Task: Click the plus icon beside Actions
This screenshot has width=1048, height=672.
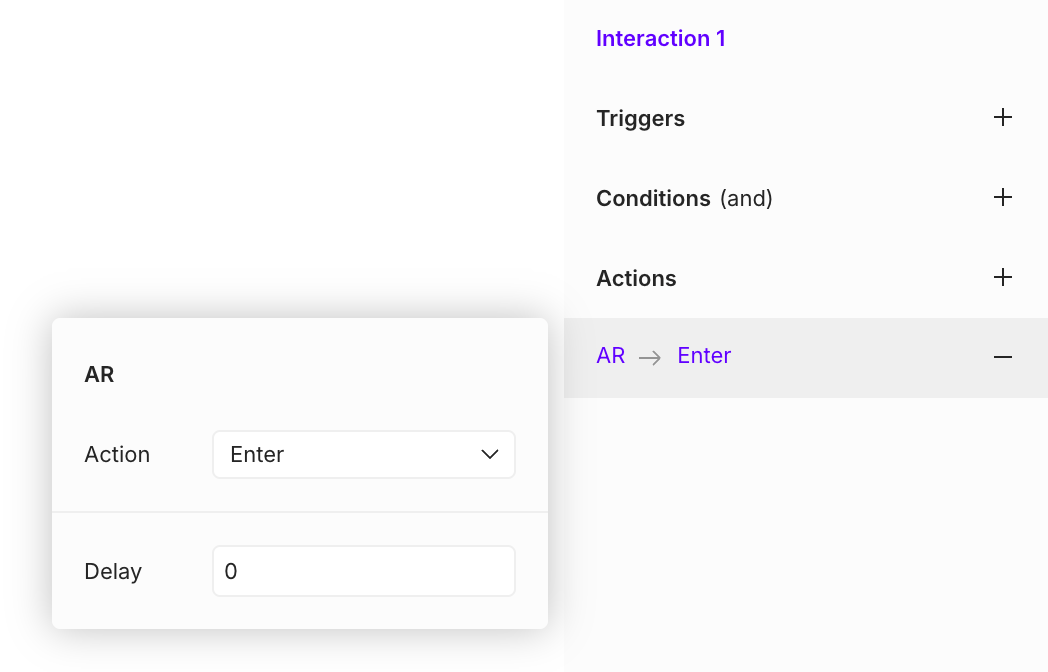Action: click(1003, 277)
